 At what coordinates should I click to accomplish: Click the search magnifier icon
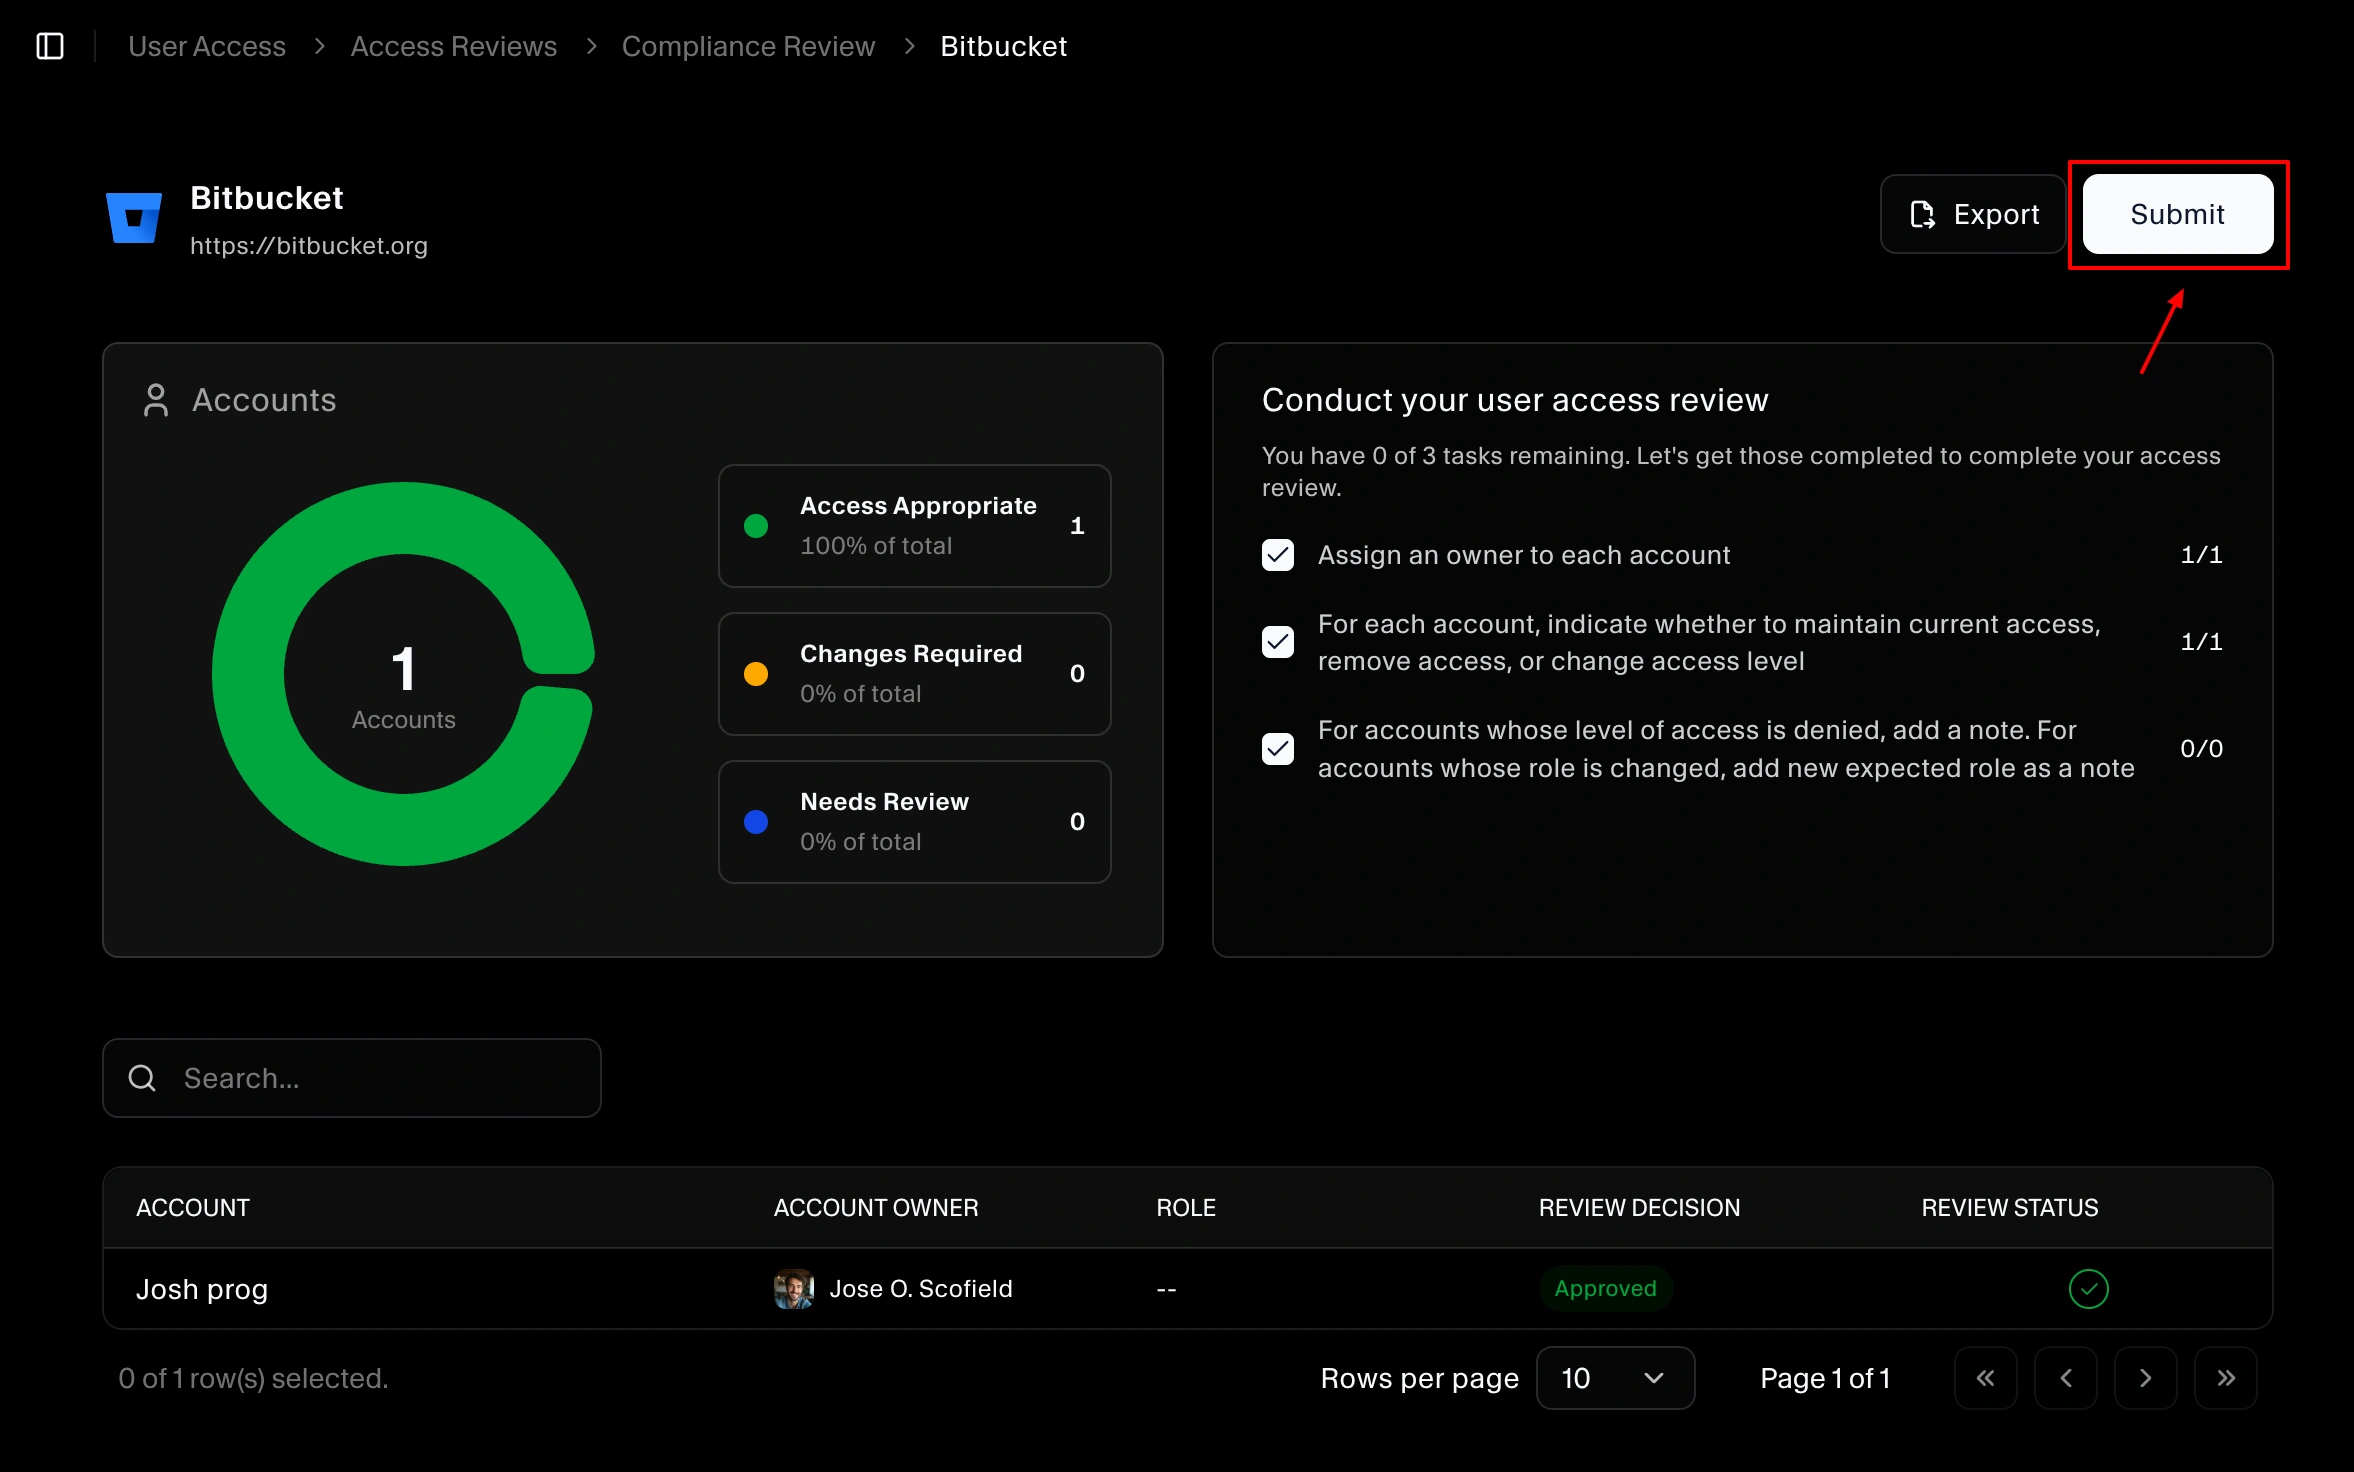coord(141,1077)
